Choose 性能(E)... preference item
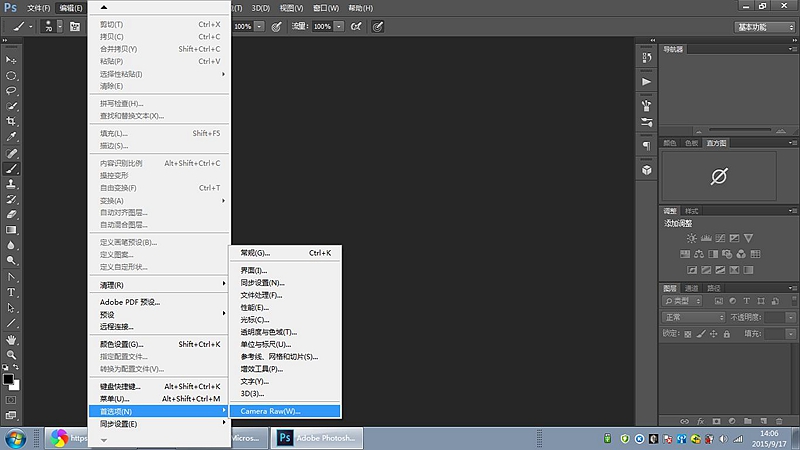The image size is (800, 450). coord(285,308)
